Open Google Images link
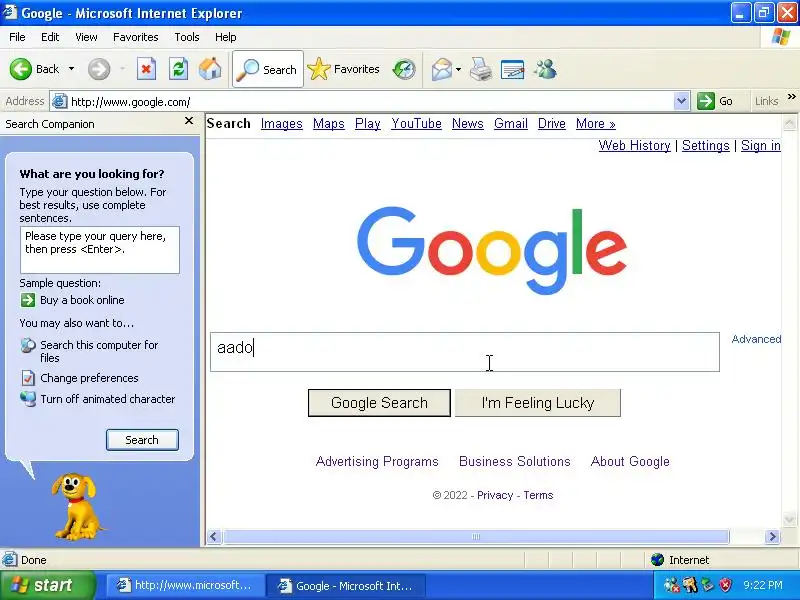Screen dimensions: 800x600 click(282, 123)
